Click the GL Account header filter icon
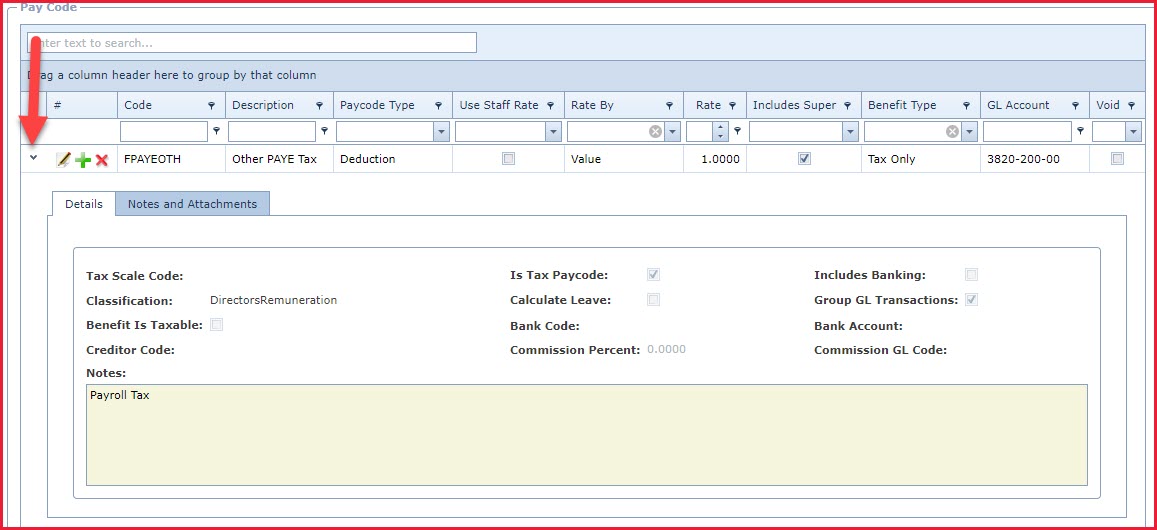1157x530 pixels. (x=1076, y=106)
